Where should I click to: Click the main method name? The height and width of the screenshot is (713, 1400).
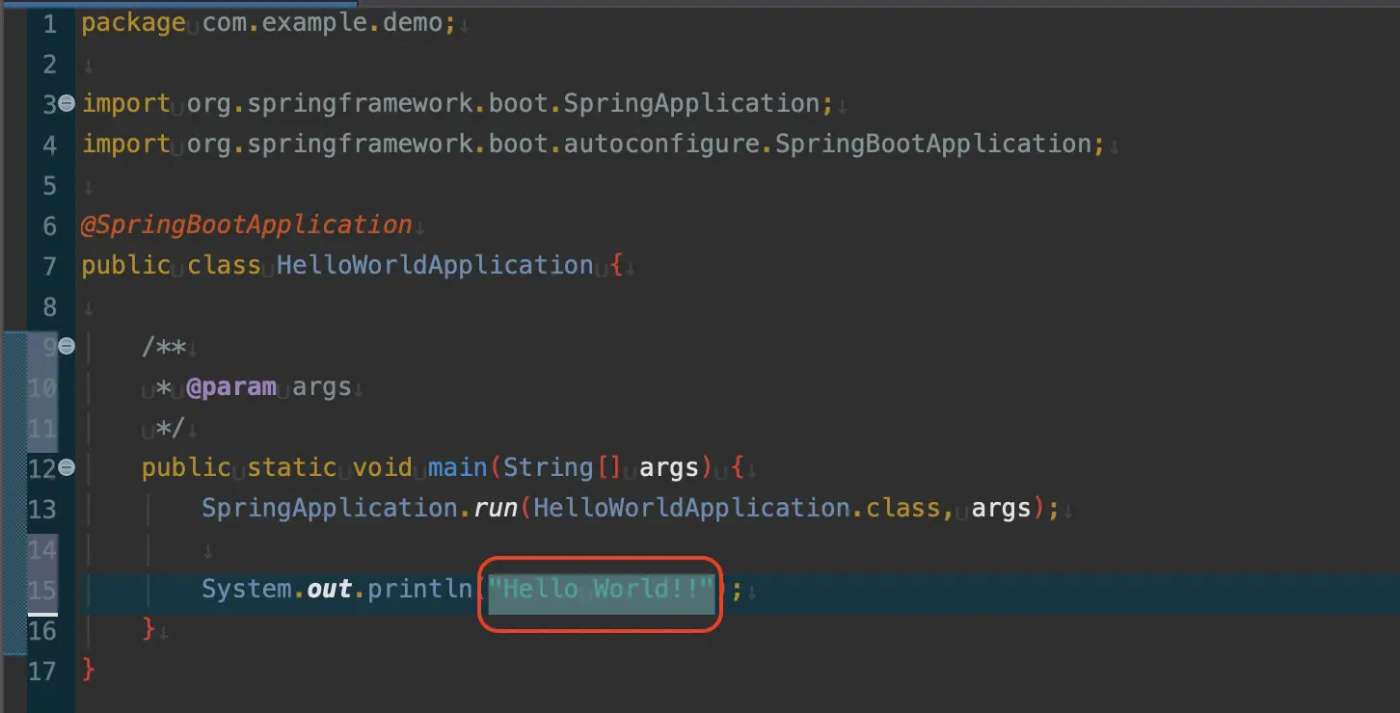click(x=457, y=467)
